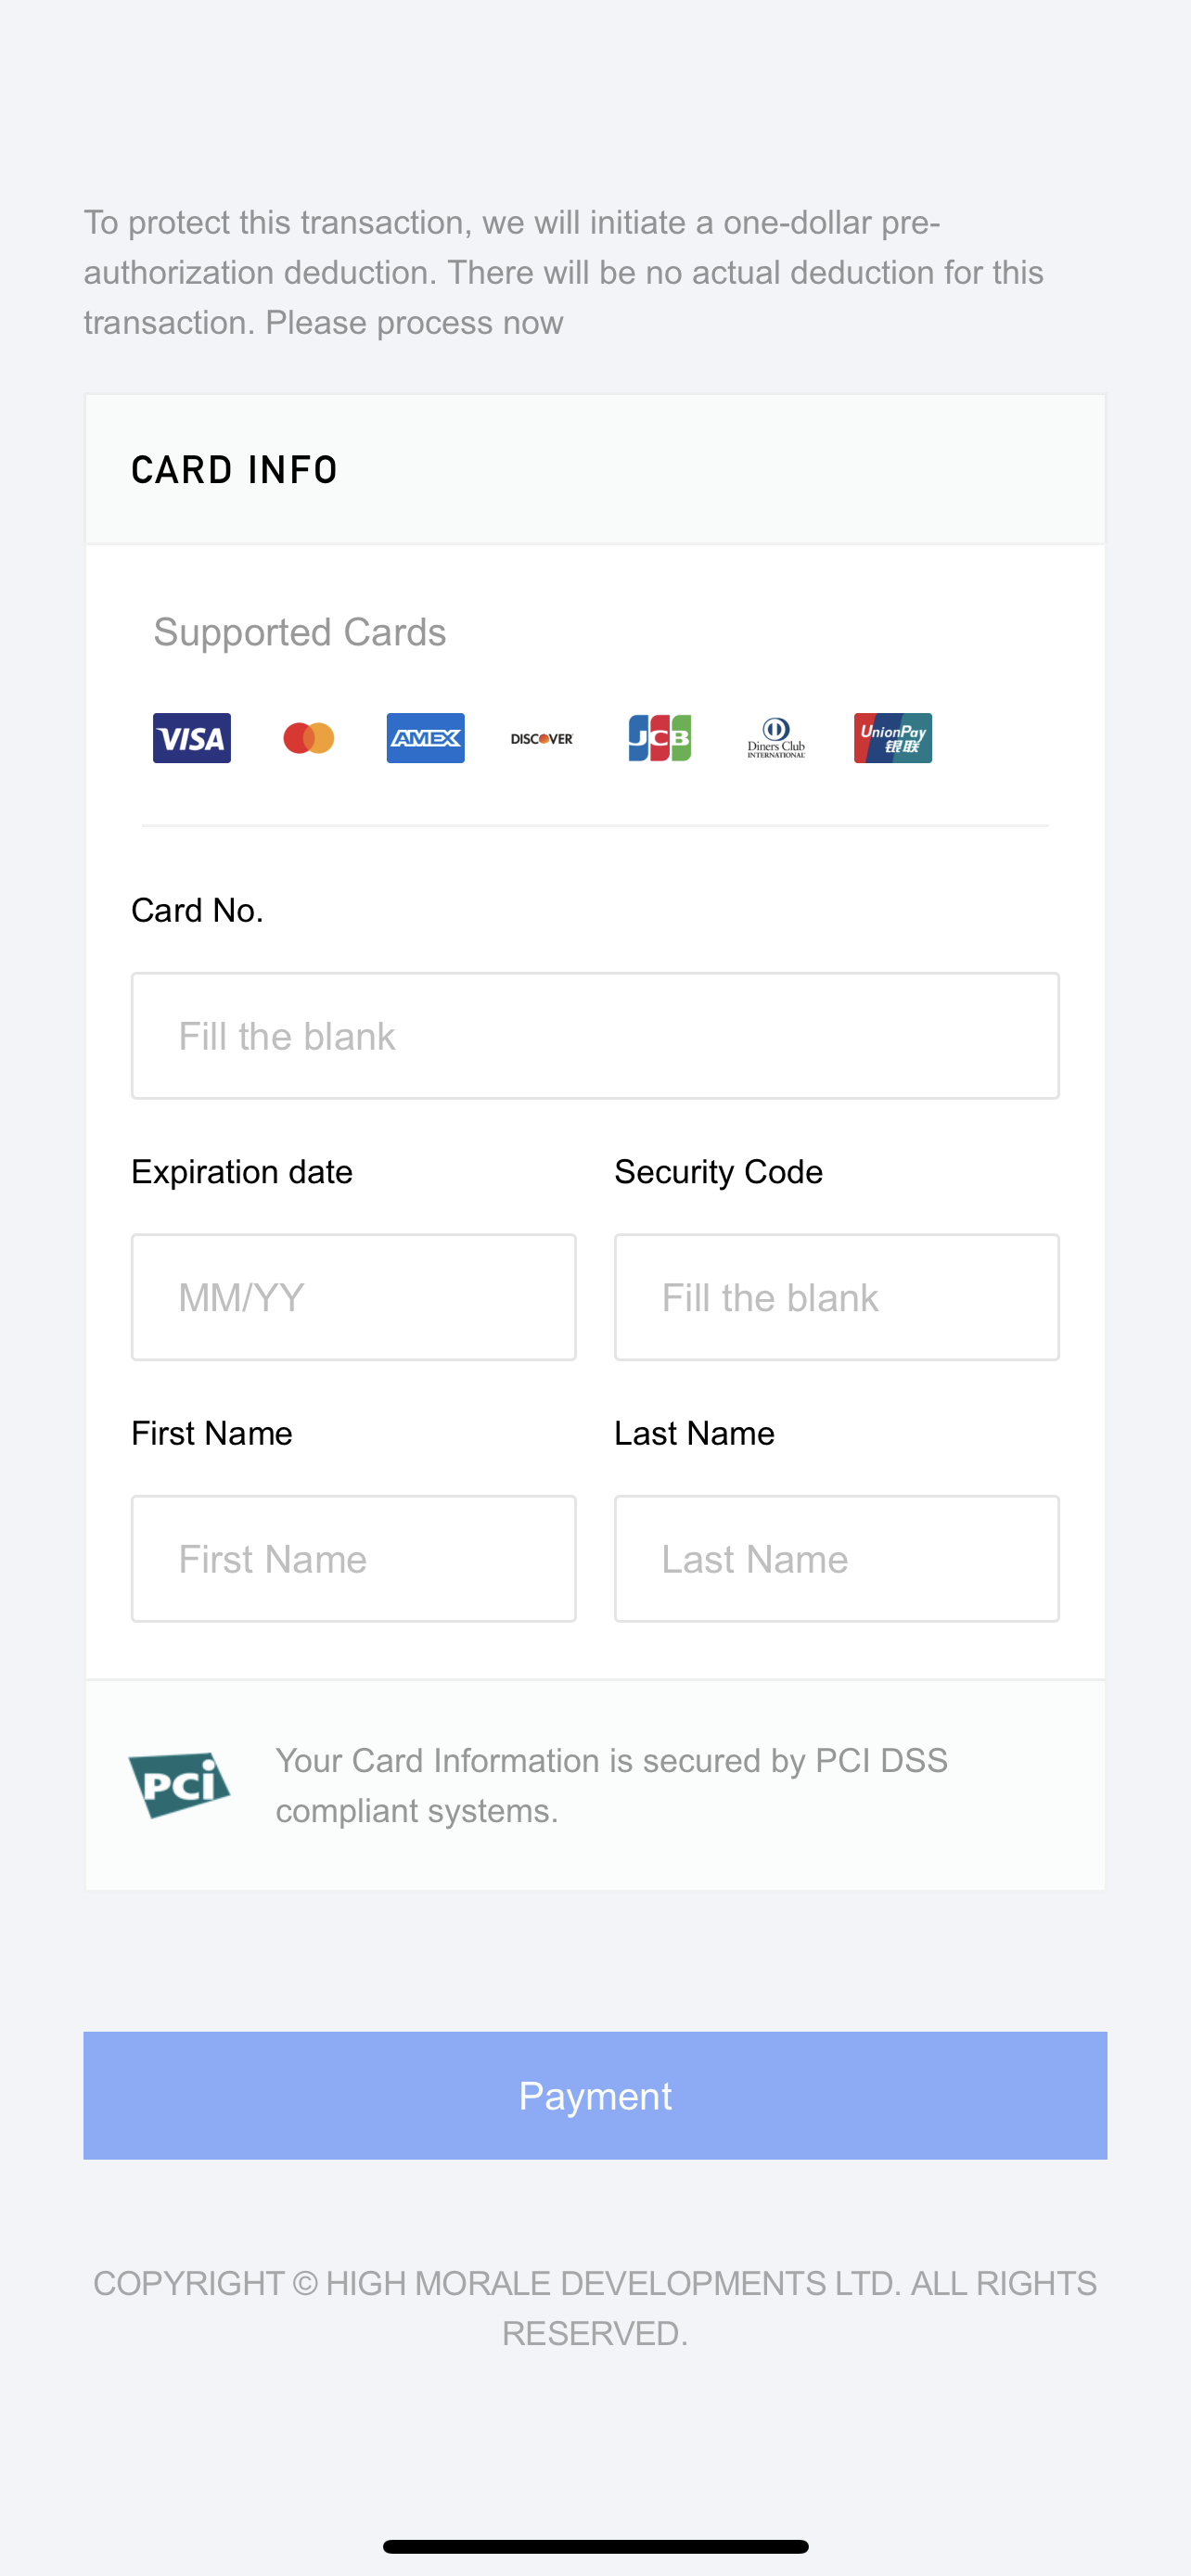Viewport: 1191px width, 2576px height.
Task: Click the High Morale Developments copyright text
Action: click(x=595, y=2308)
